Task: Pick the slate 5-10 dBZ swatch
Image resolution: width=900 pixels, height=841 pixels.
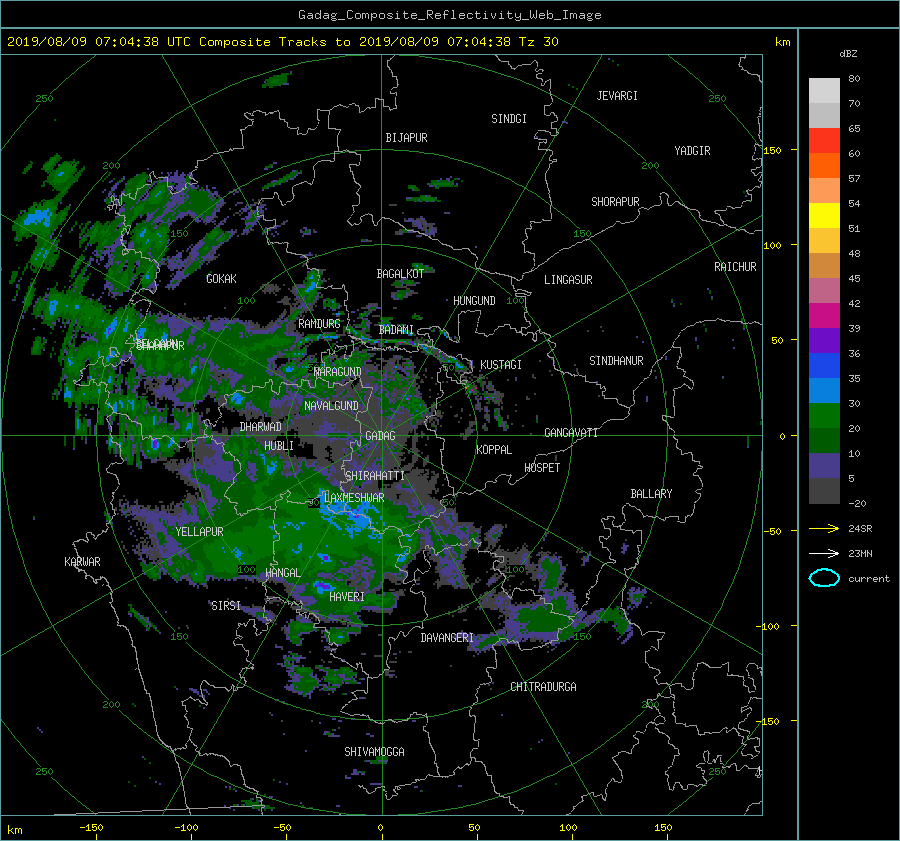Action: point(824,466)
